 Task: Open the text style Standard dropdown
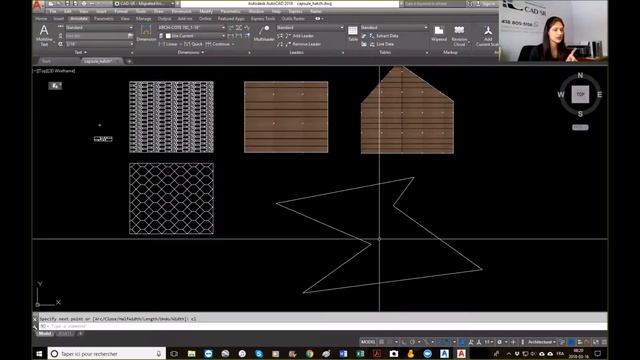click(x=99, y=28)
